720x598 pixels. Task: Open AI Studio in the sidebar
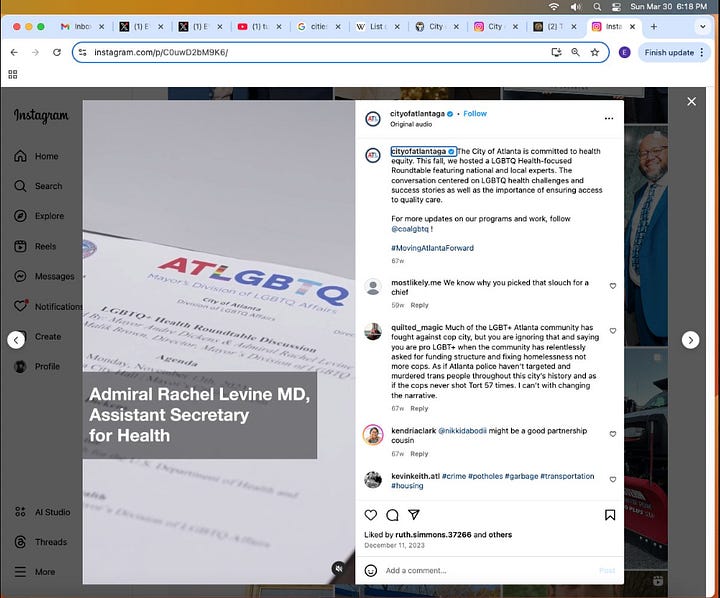[42, 512]
